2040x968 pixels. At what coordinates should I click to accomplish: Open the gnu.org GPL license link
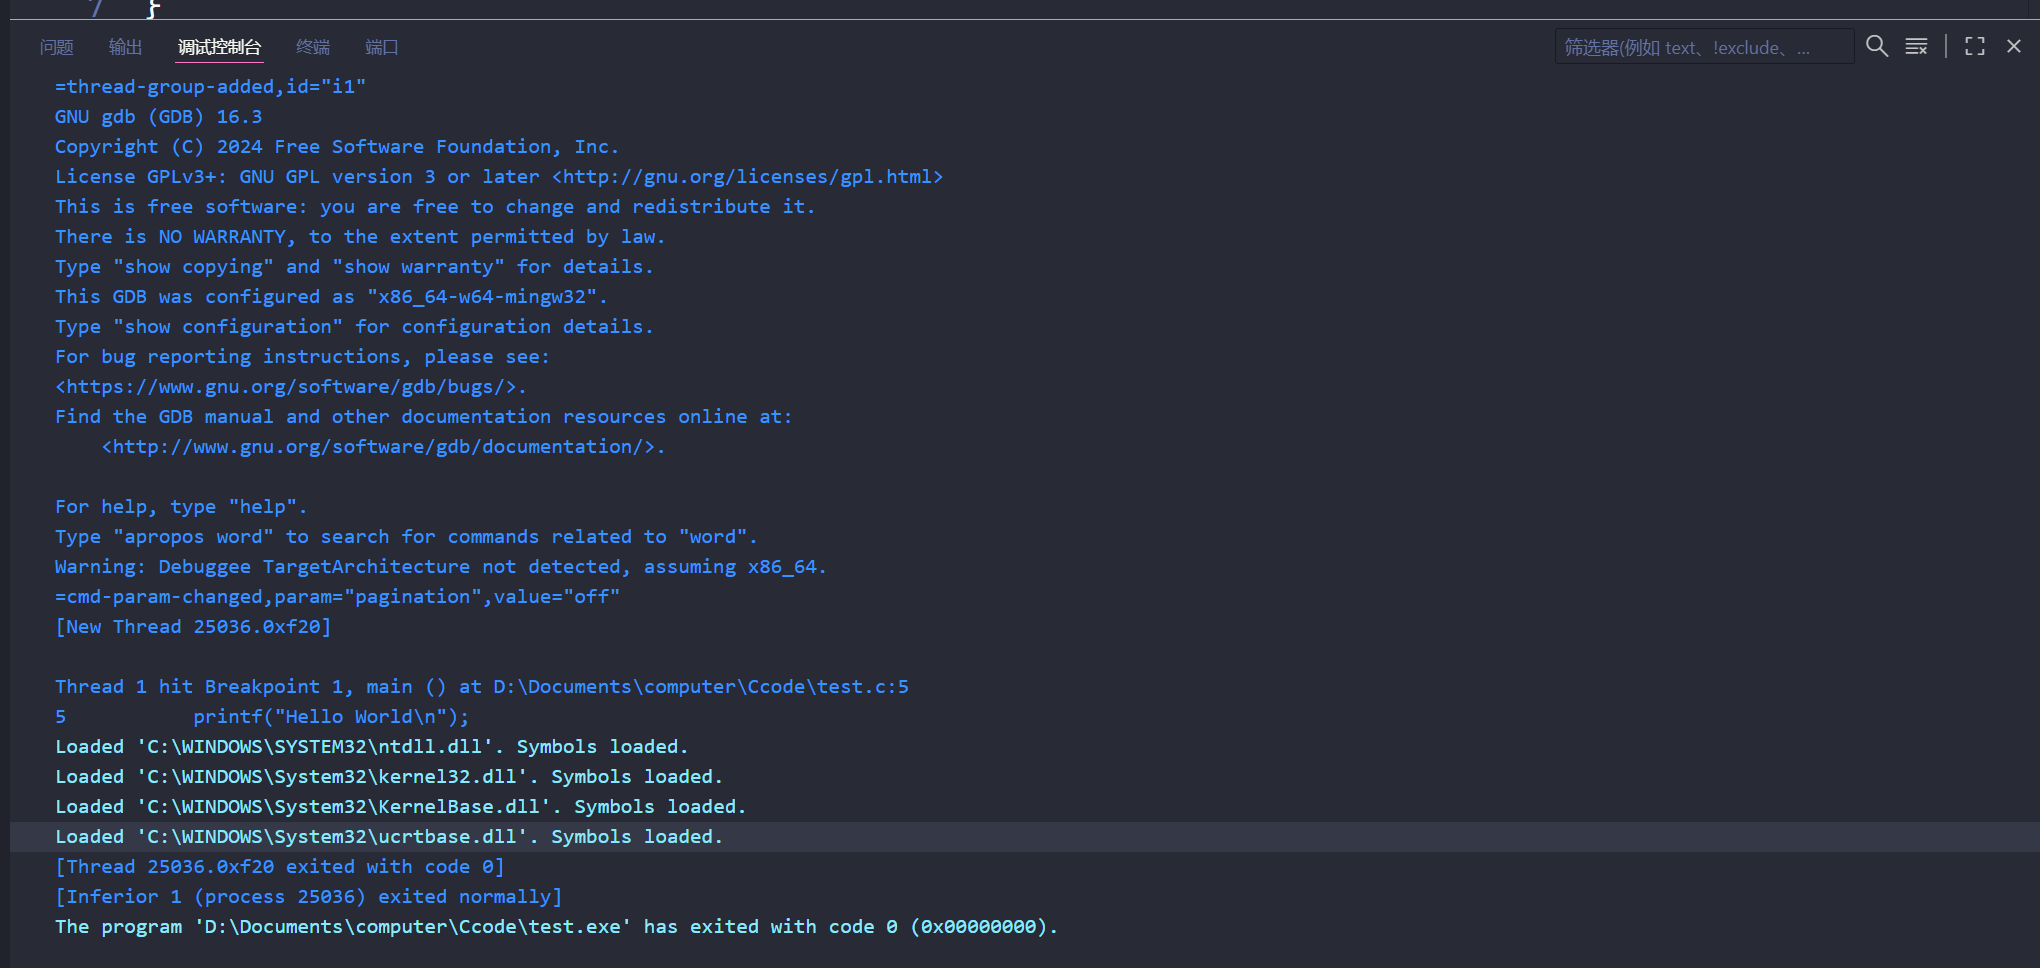click(x=747, y=177)
